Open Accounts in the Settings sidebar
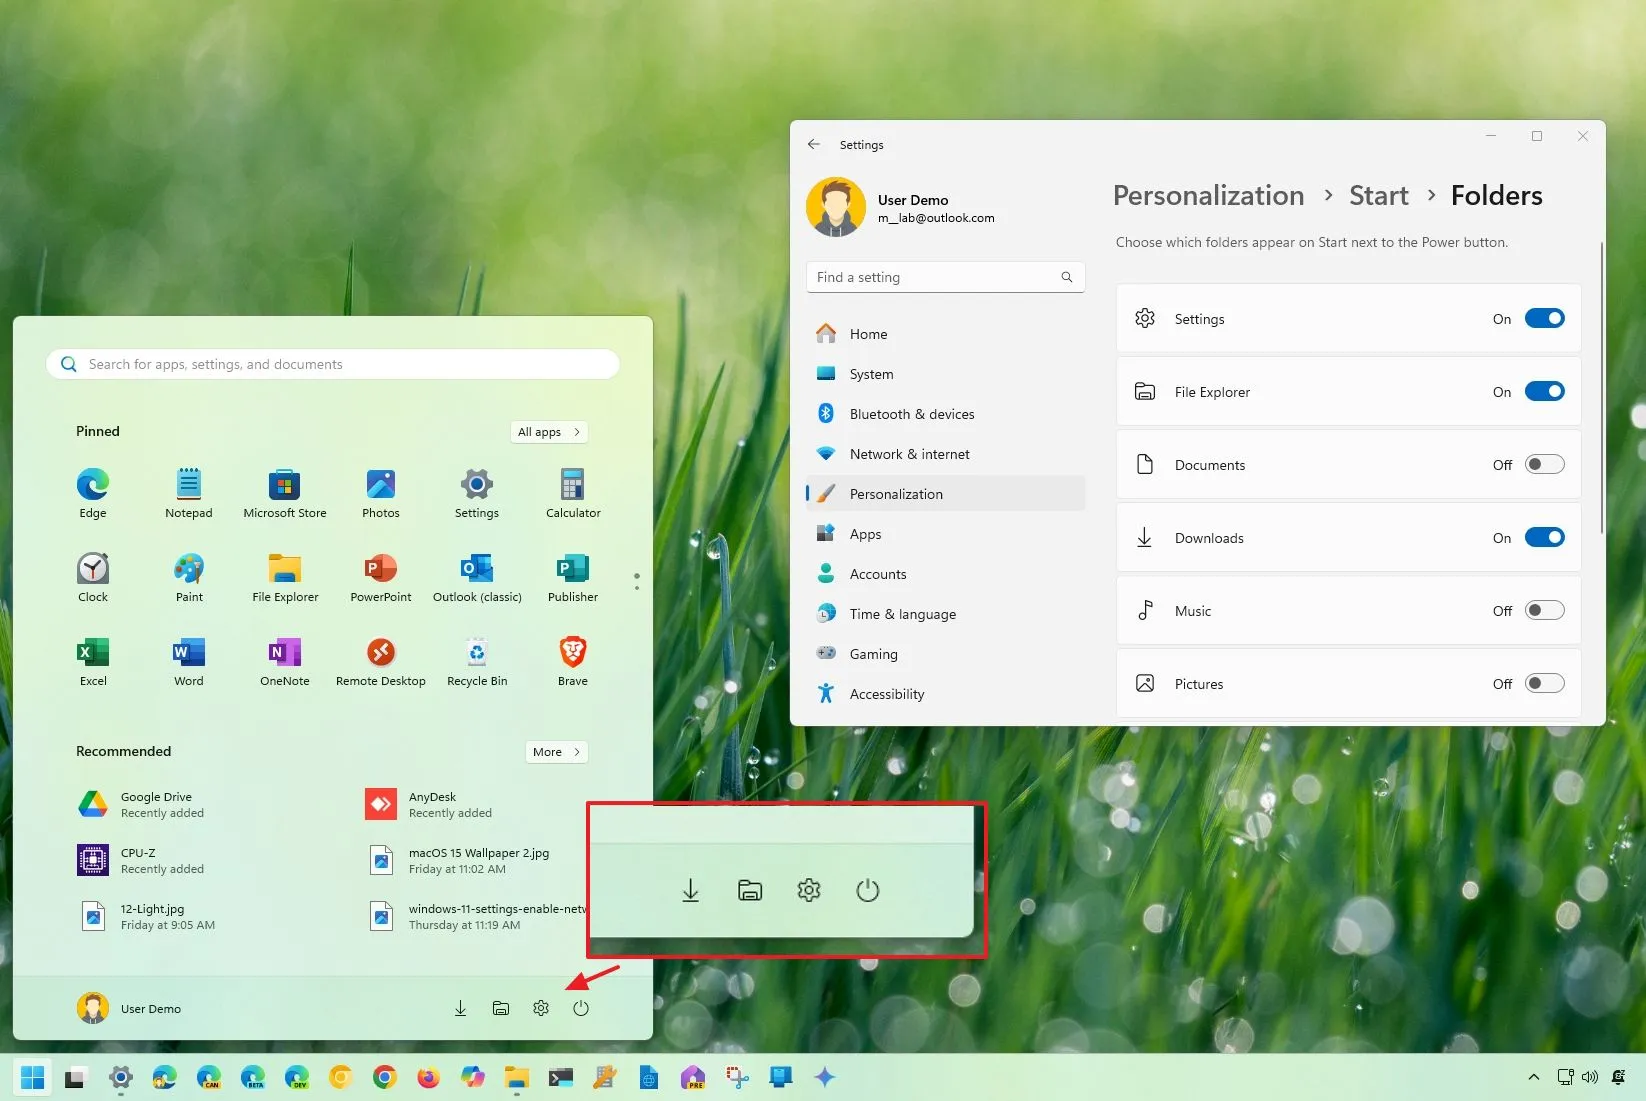 [x=877, y=573]
